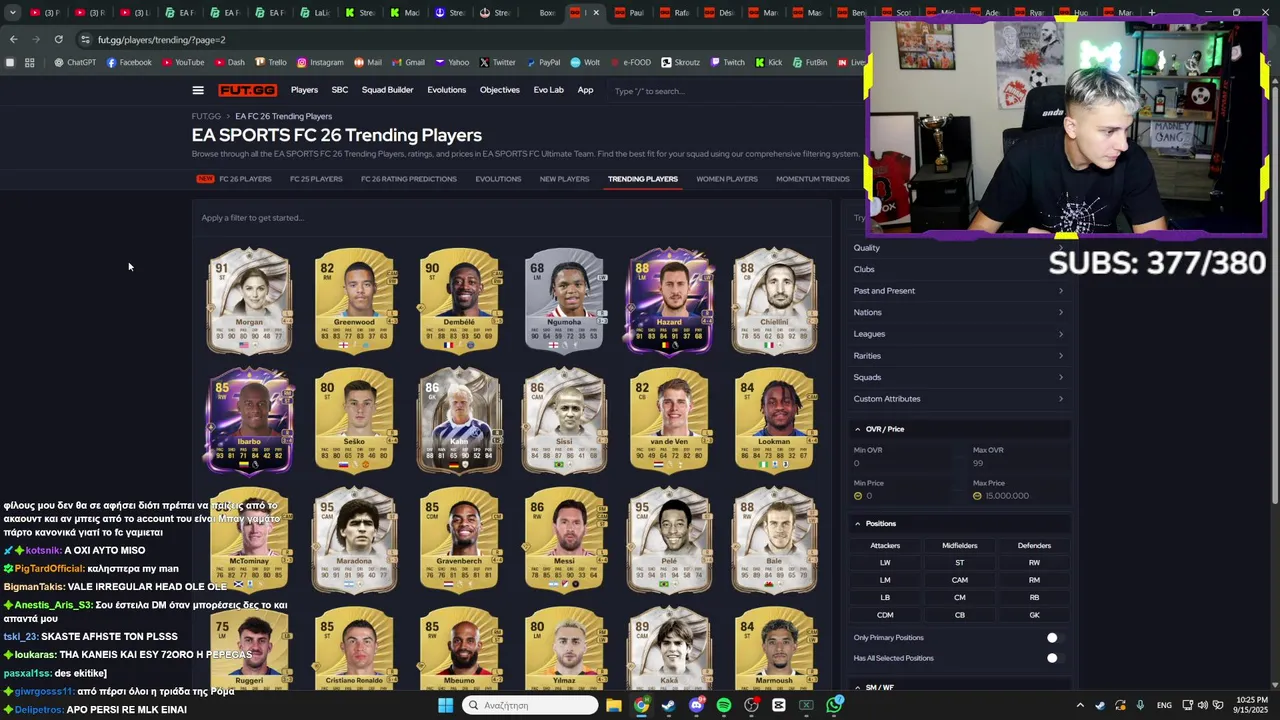Switch to FC 26 Players tab
1280x720 pixels.
click(245, 179)
